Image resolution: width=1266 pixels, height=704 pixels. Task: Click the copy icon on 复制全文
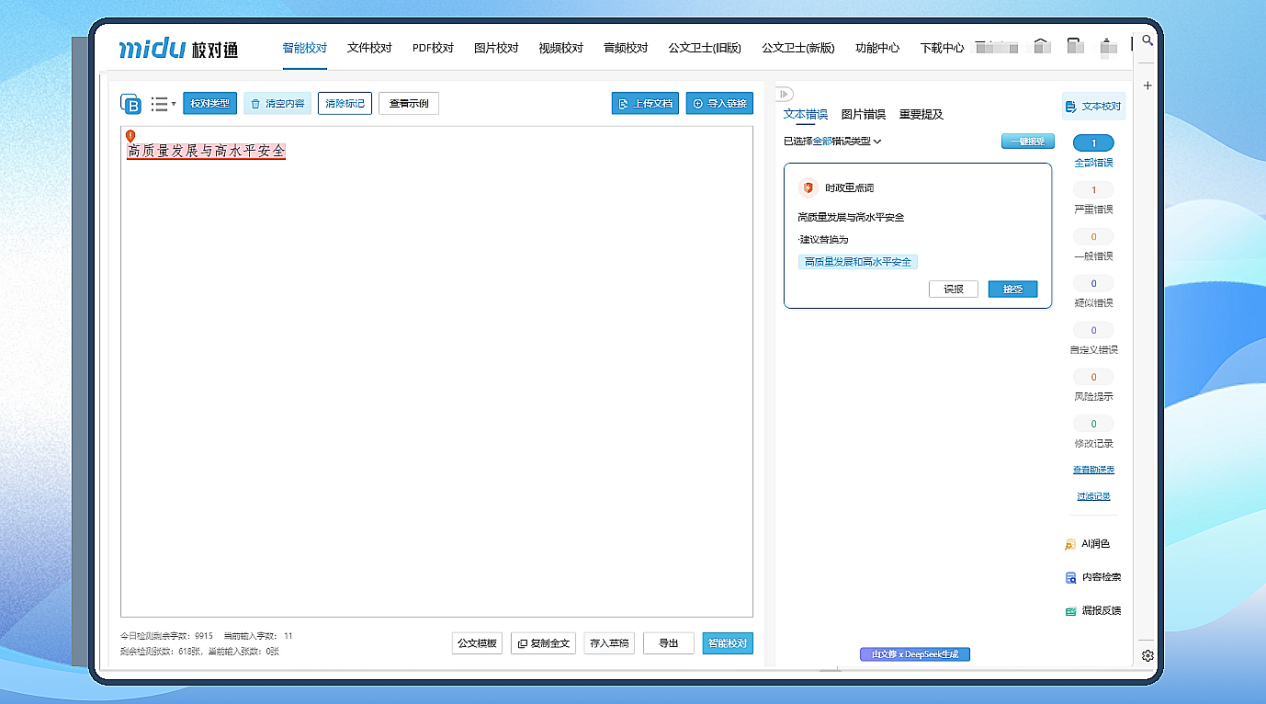click(520, 643)
